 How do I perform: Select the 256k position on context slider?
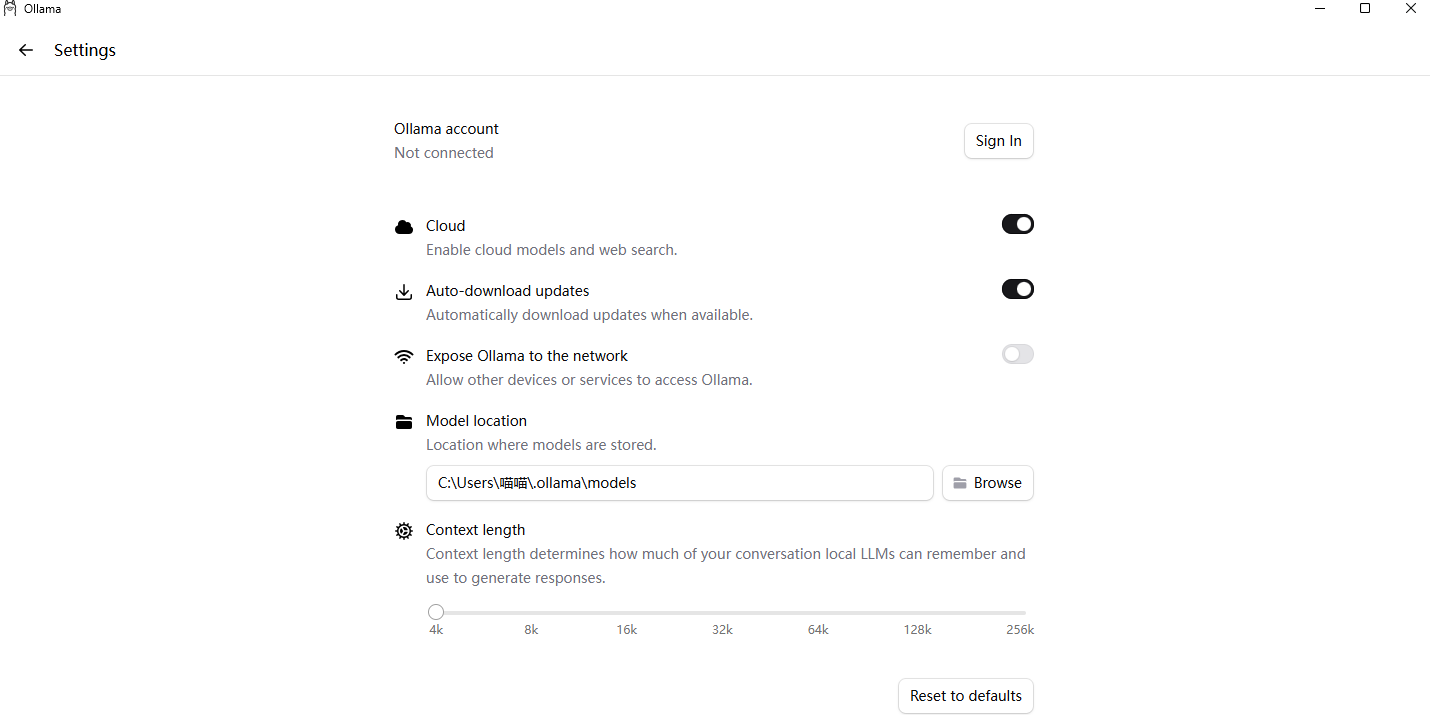pyautogui.click(x=1024, y=612)
